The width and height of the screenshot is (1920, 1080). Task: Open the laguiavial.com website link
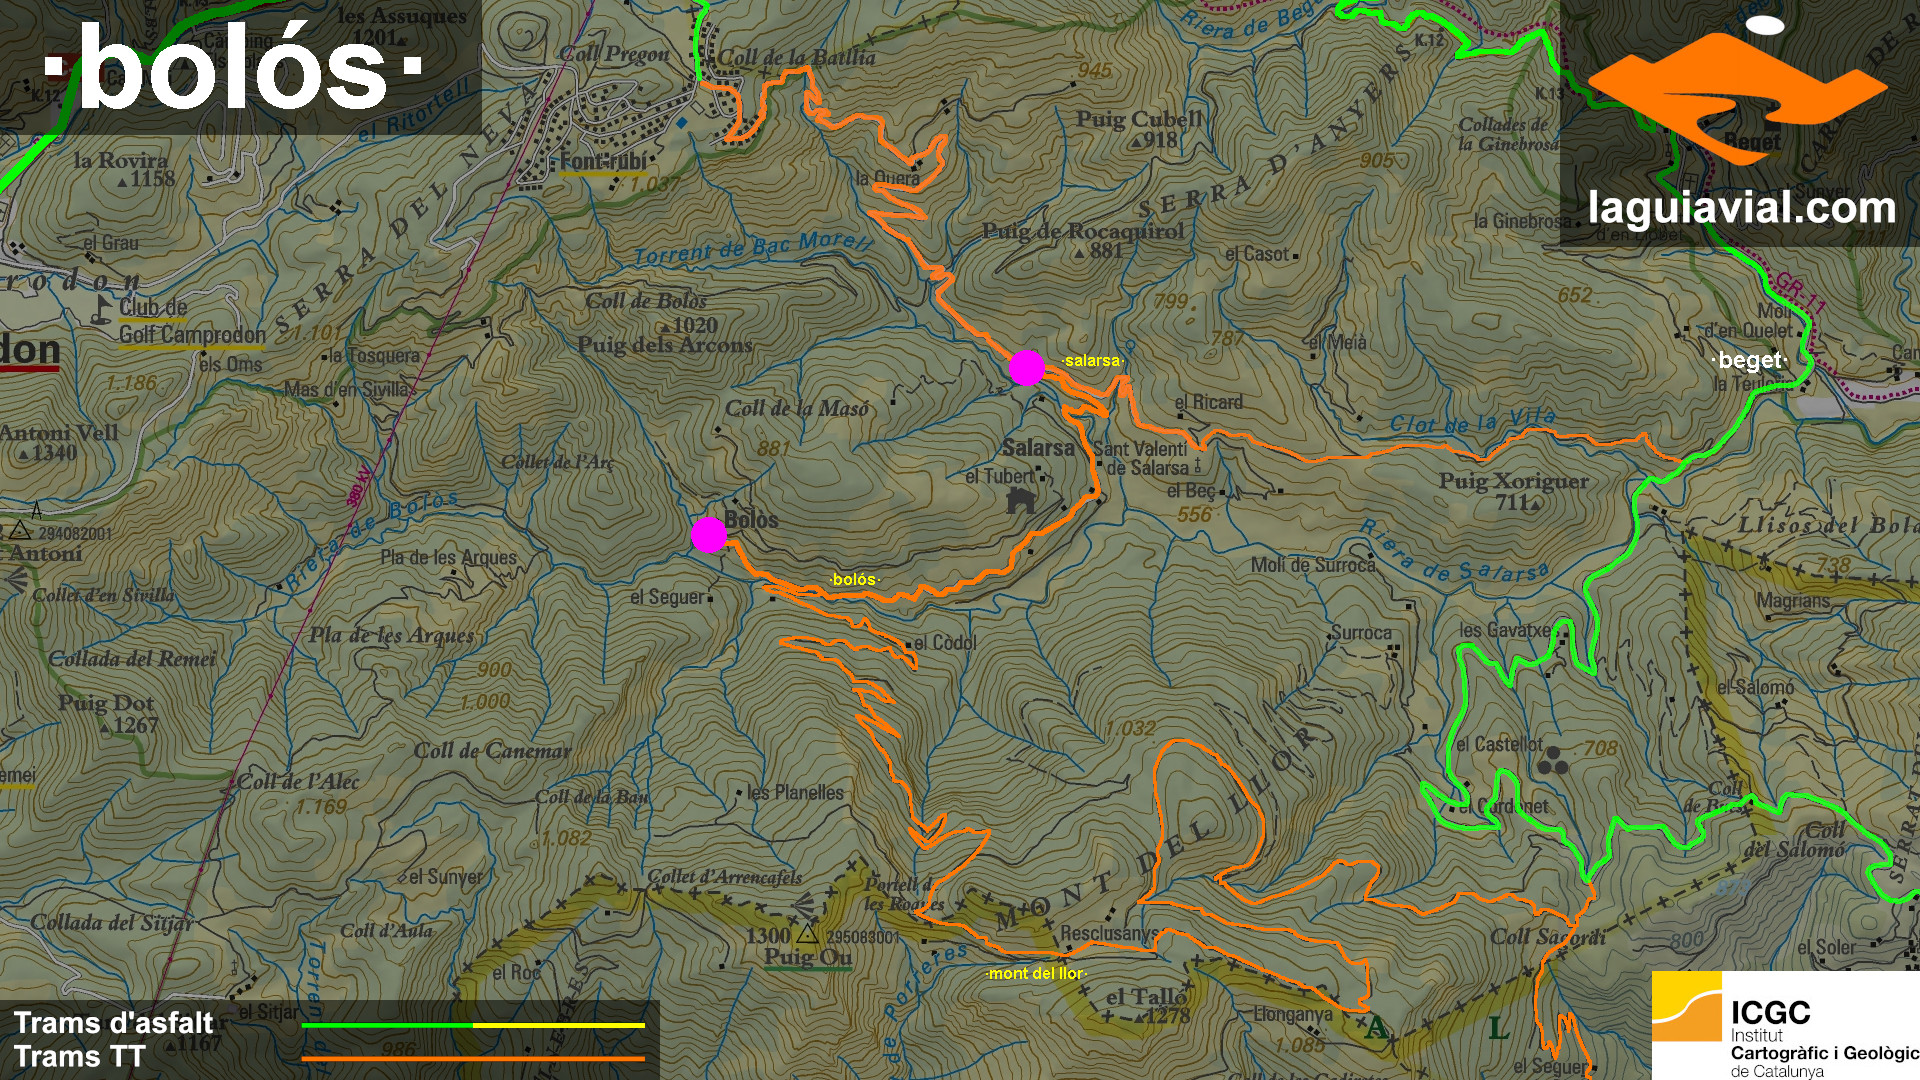coord(1741,208)
